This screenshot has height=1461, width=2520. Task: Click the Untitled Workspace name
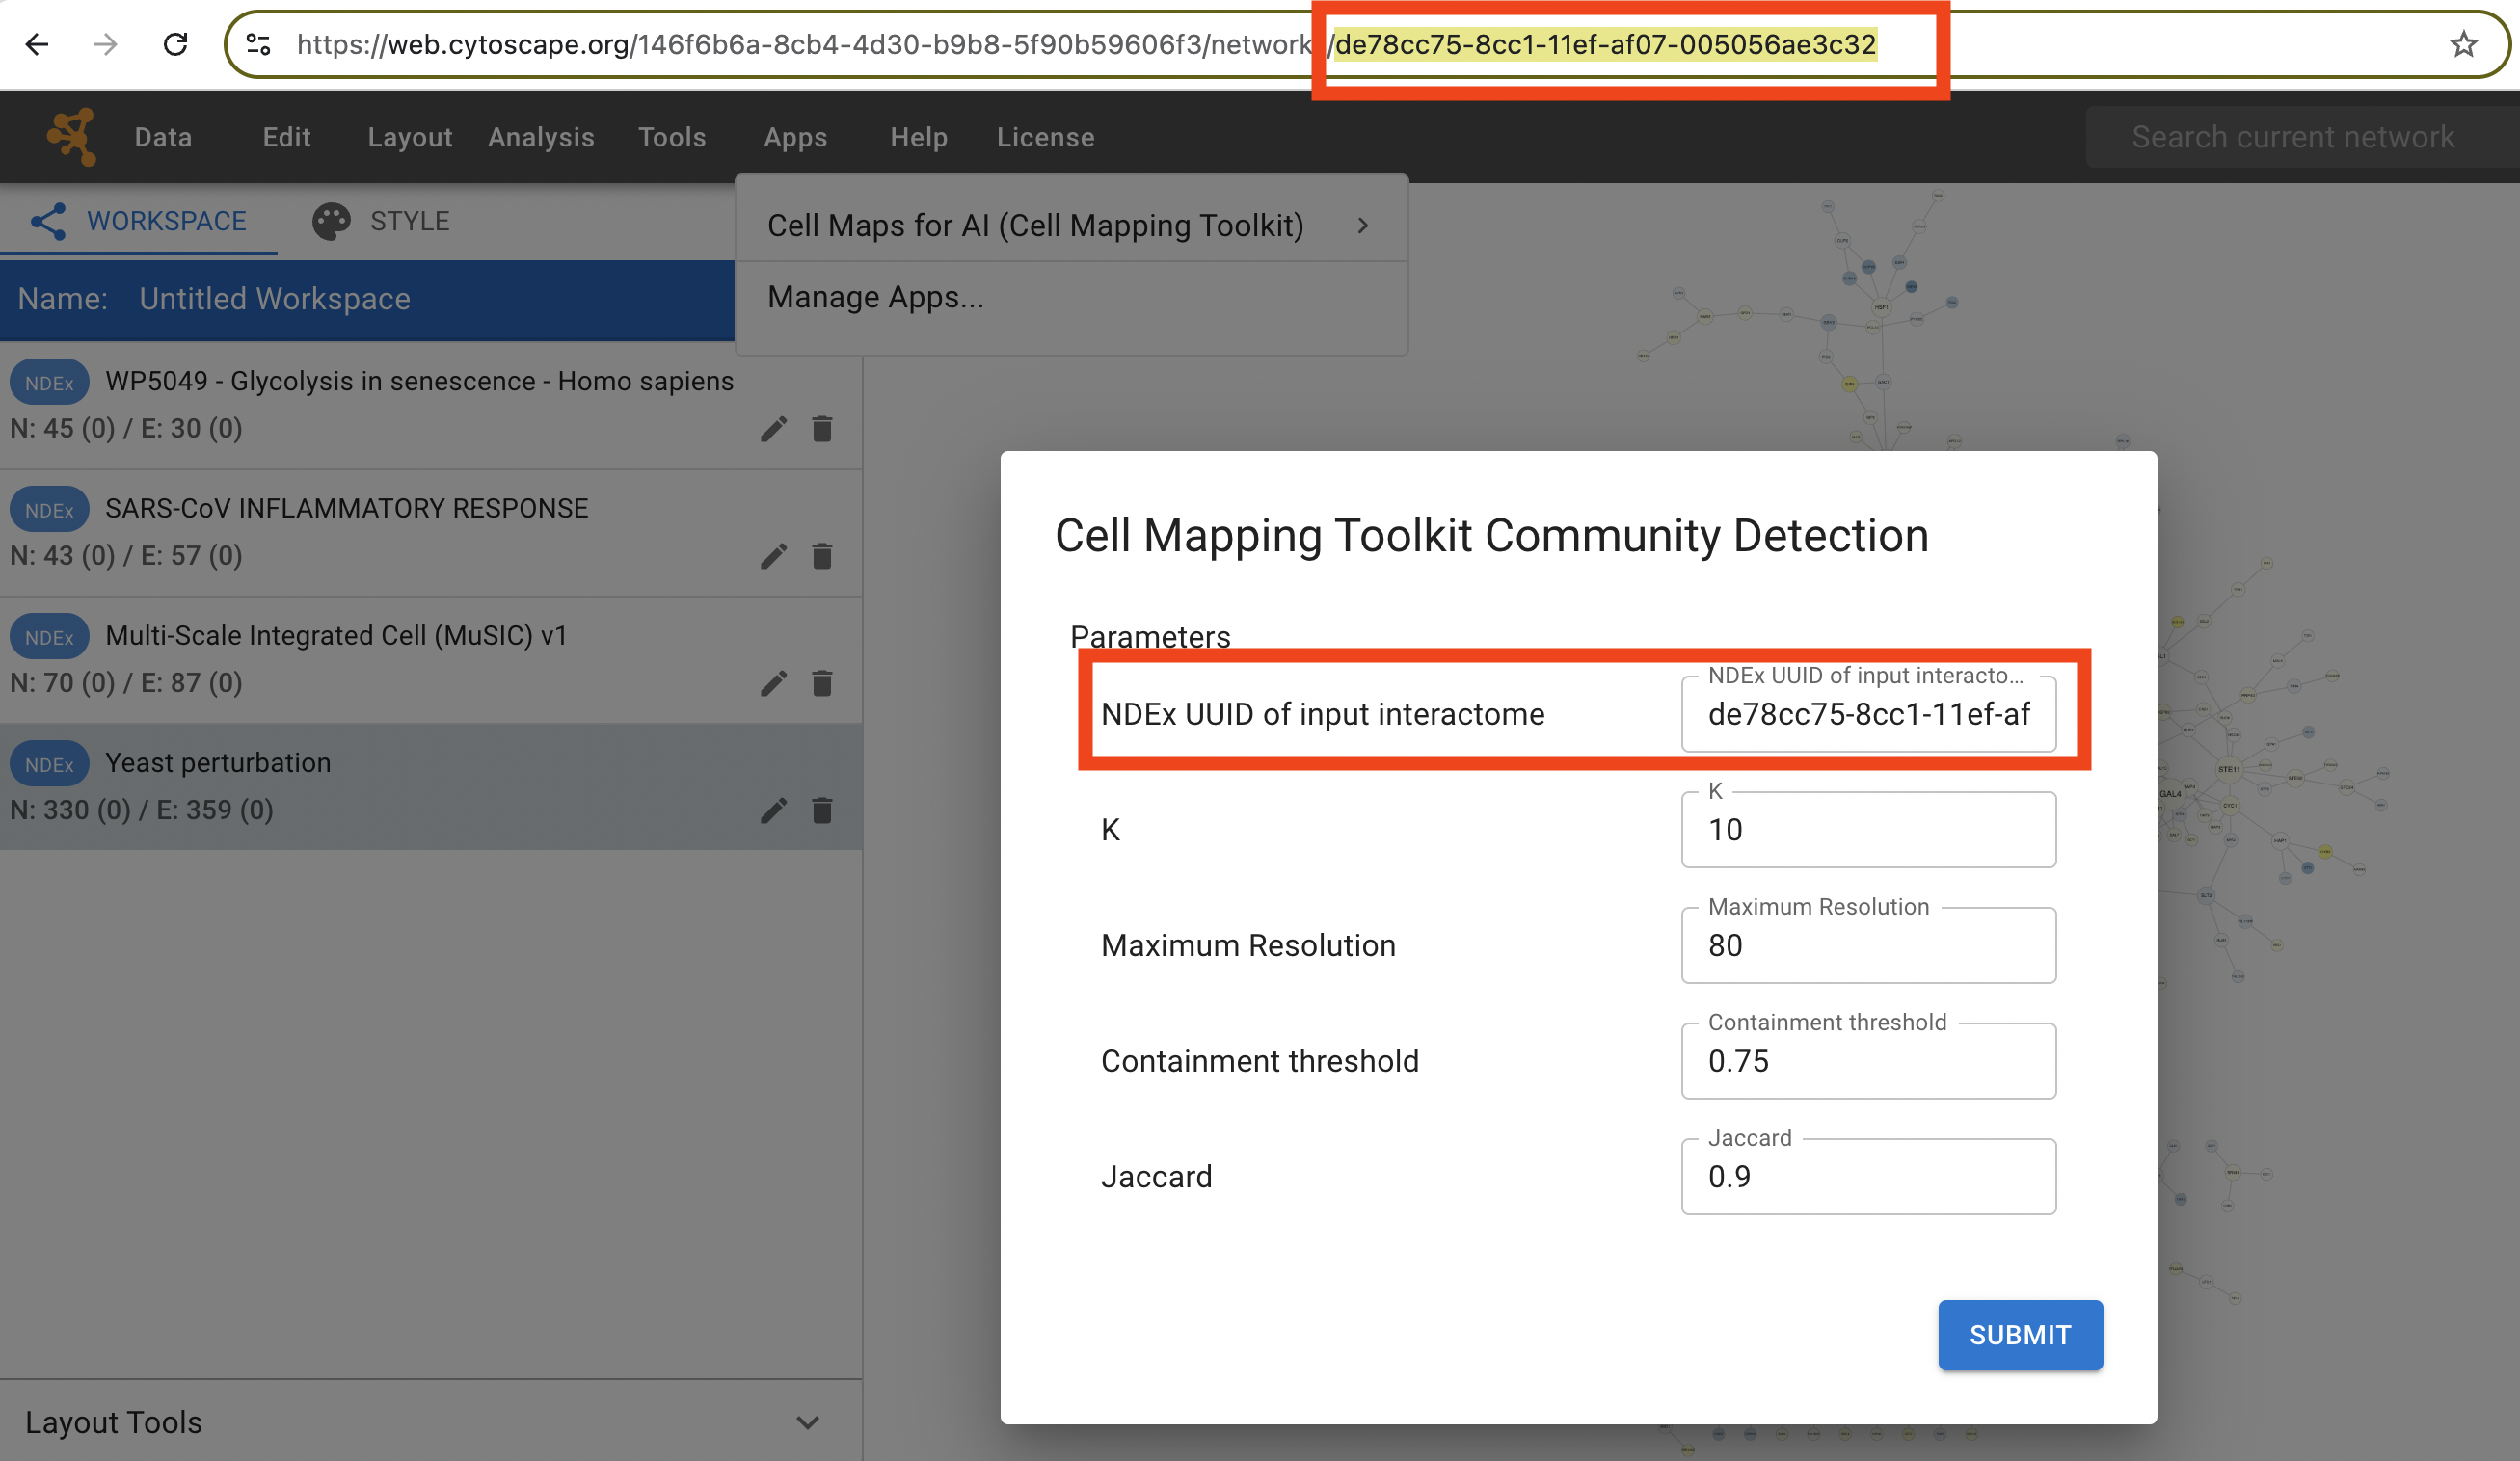coord(274,299)
